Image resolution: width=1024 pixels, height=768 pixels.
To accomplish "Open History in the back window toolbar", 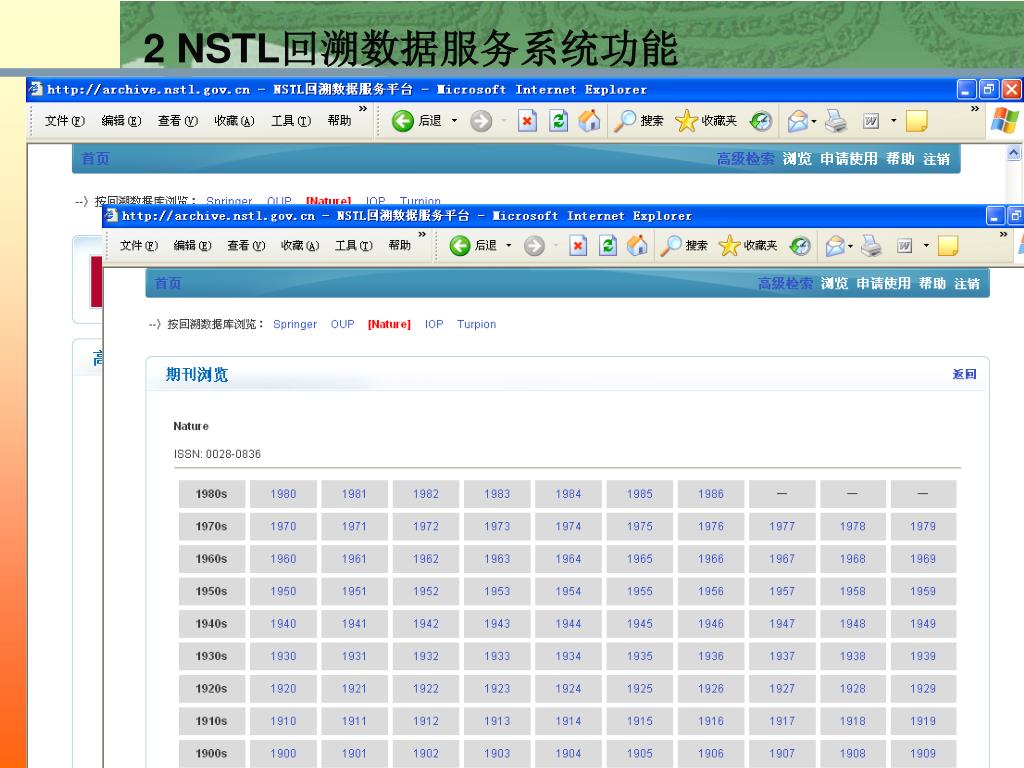I will point(761,121).
